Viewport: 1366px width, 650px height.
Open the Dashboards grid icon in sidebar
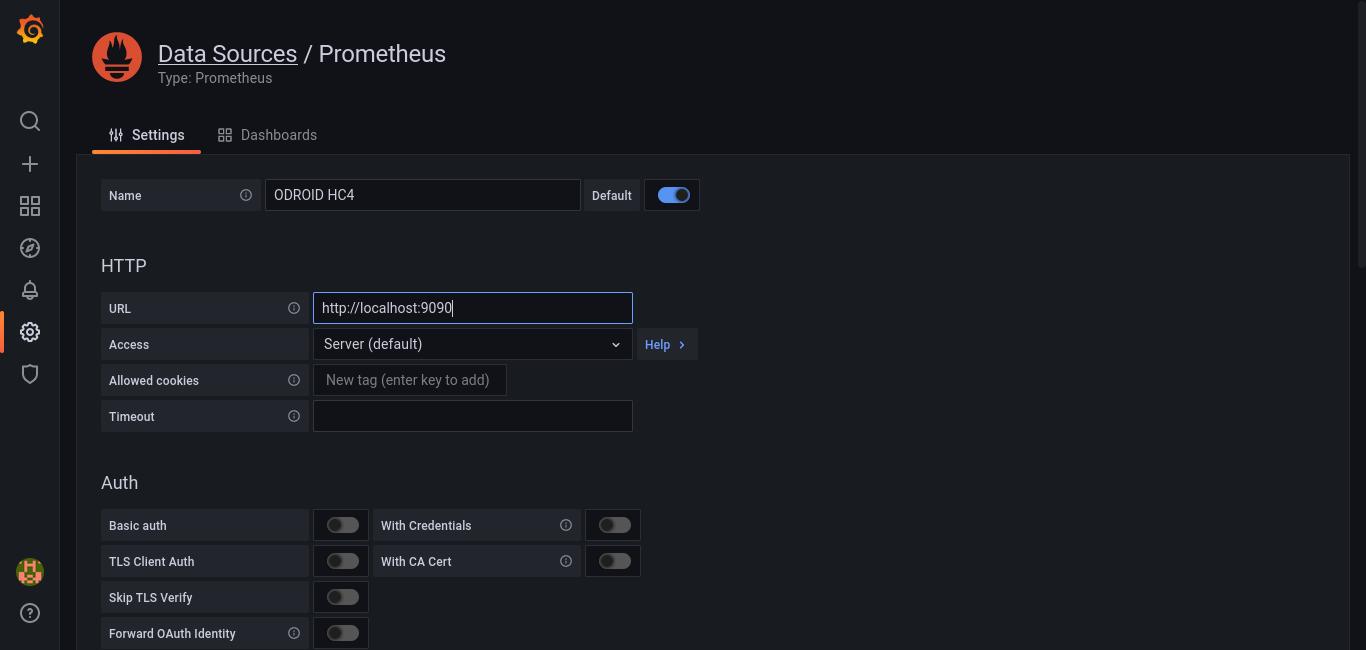(x=30, y=206)
